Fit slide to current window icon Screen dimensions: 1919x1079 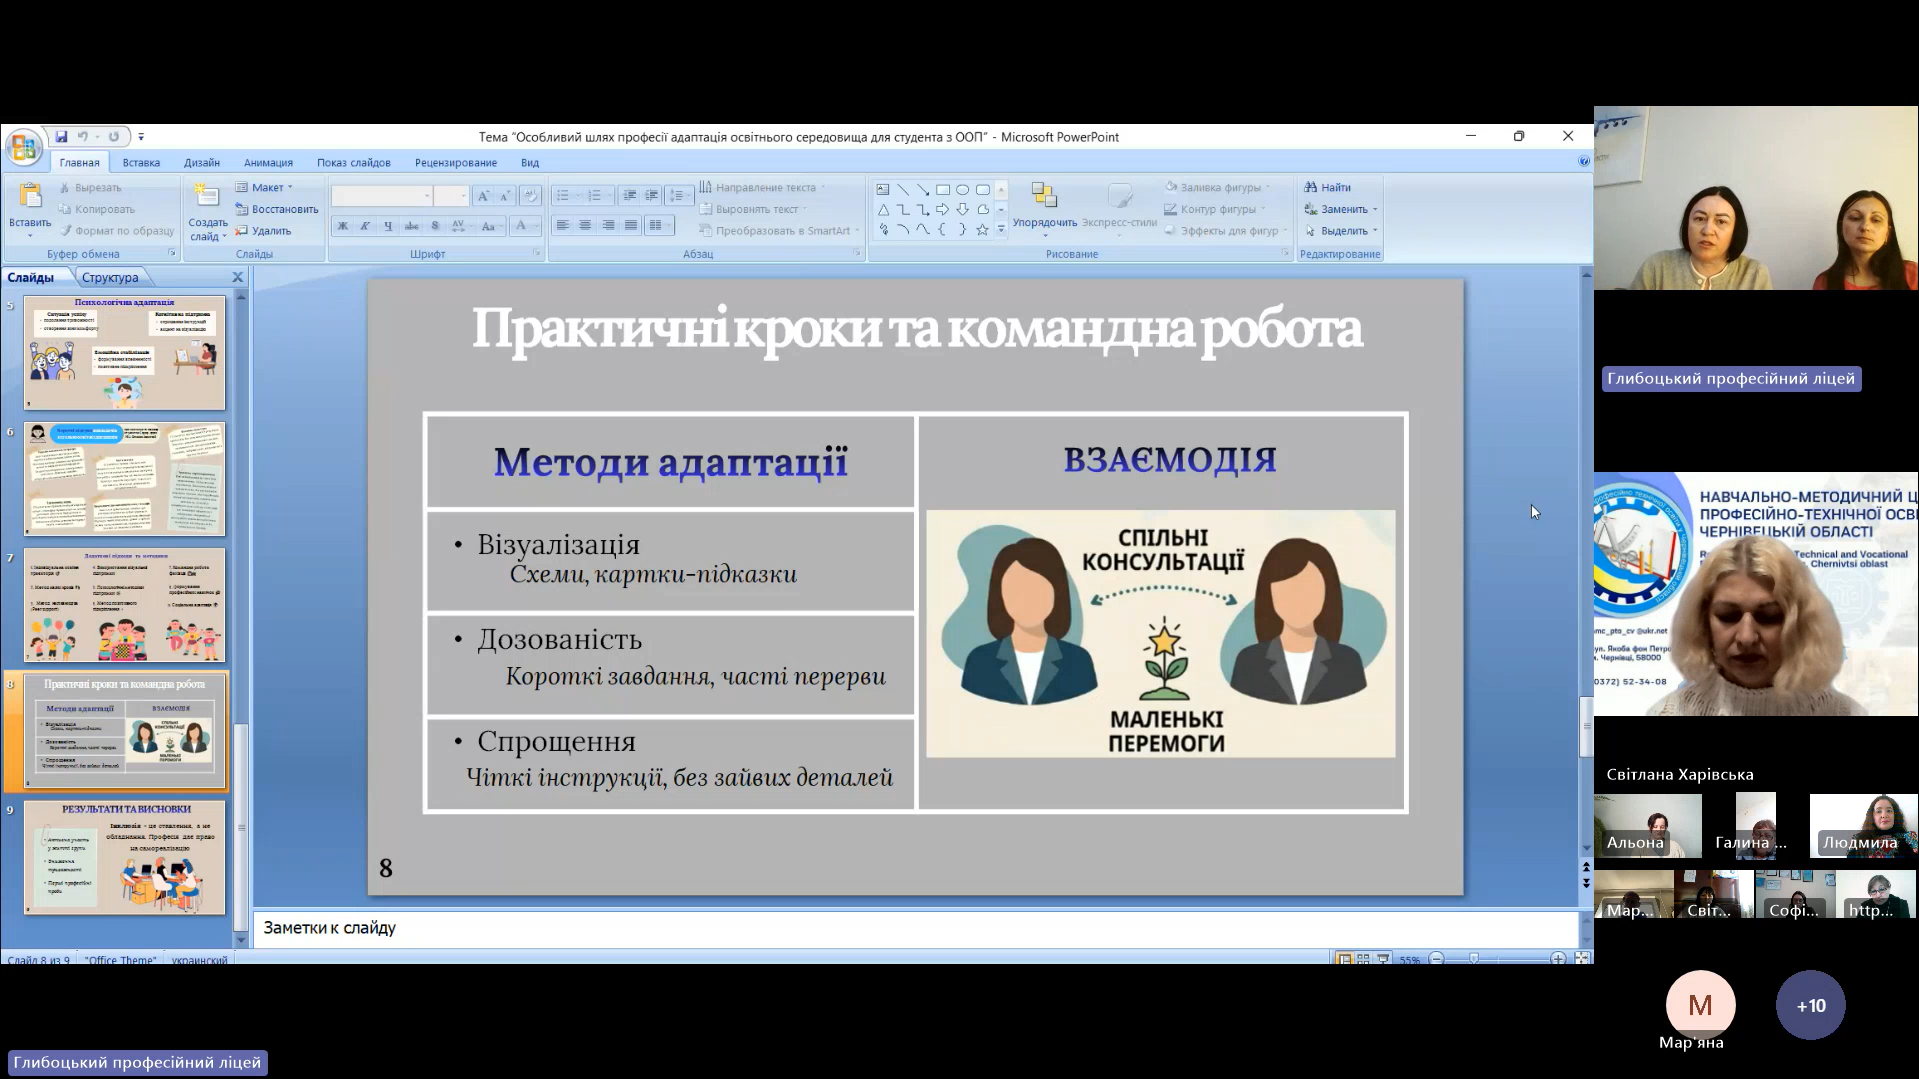point(1581,959)
